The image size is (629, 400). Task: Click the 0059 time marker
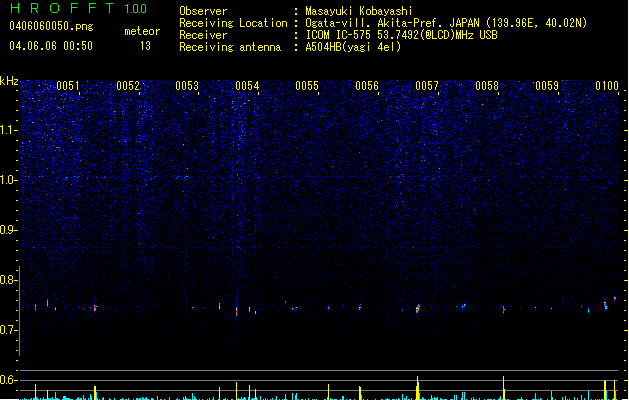547,85
